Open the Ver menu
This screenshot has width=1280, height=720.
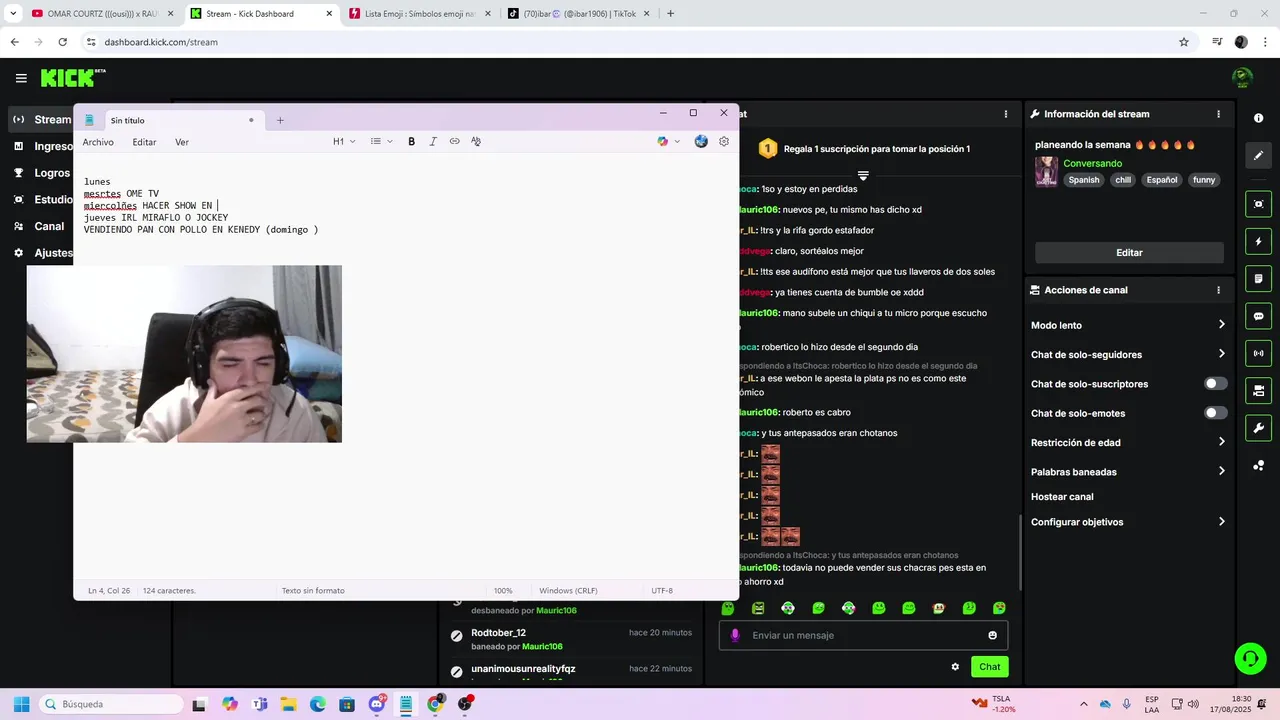point(182,142)
